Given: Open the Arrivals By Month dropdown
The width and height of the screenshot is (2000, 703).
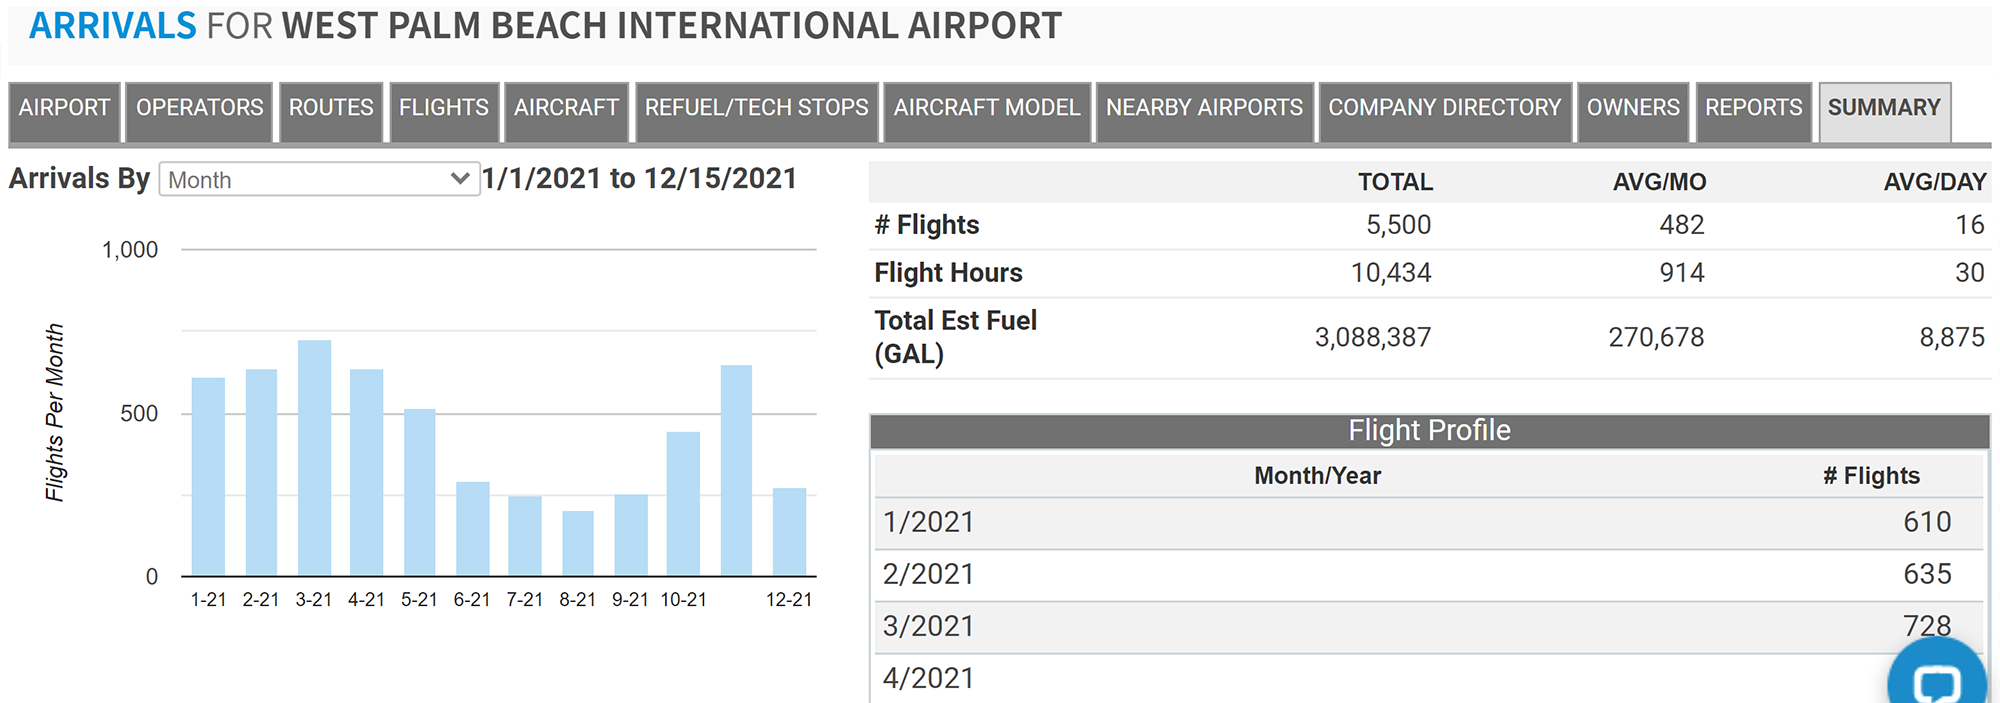Looking at the screenshot, I should point(319,179).
